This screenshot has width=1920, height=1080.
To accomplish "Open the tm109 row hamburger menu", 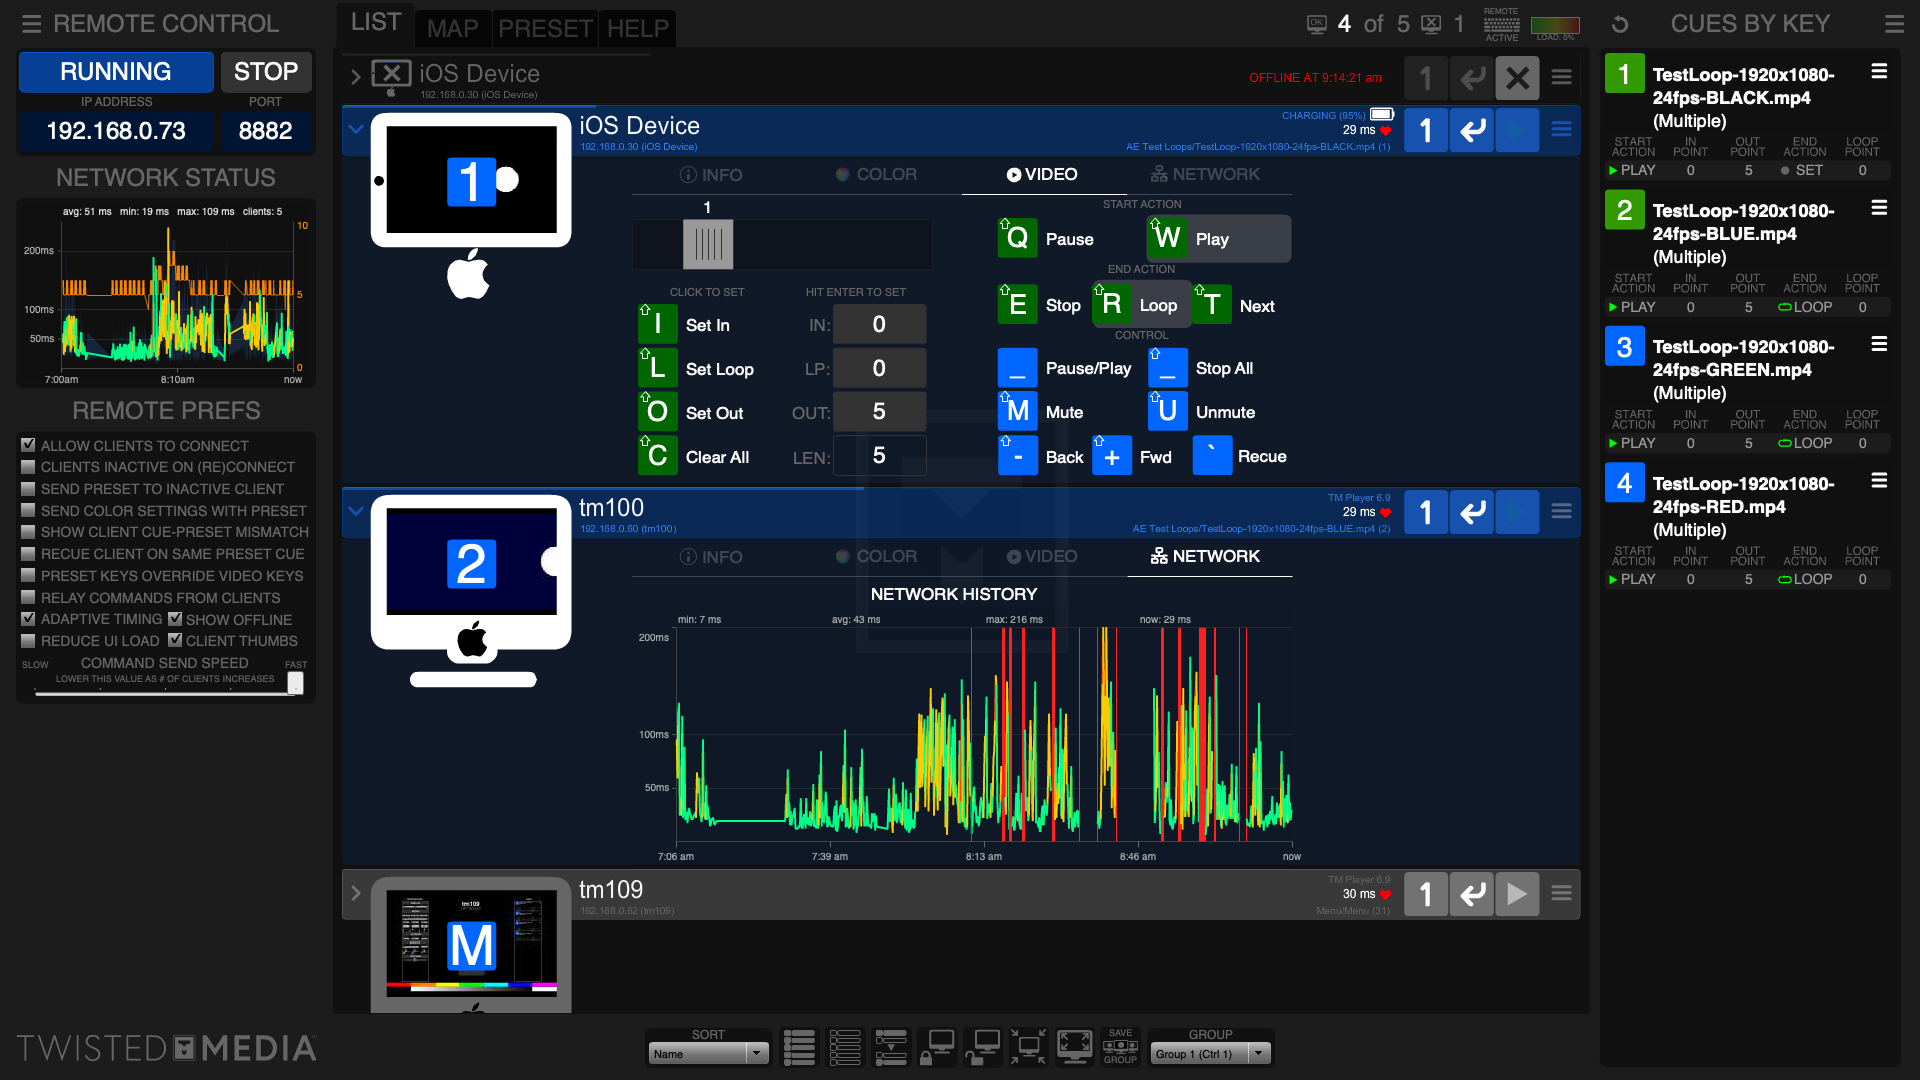I will click(x=1561, y=893).
